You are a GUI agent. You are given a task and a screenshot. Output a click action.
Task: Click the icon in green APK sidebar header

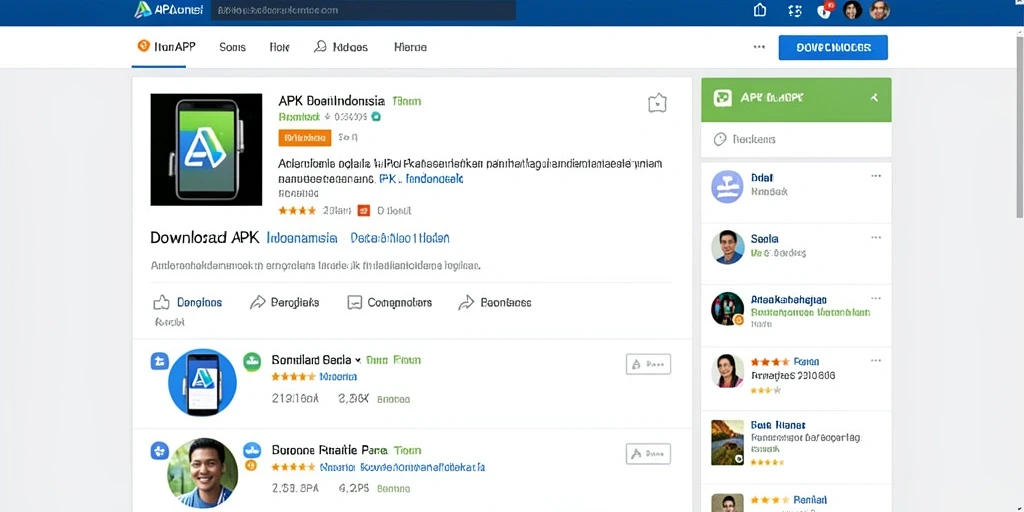[722, 98]
